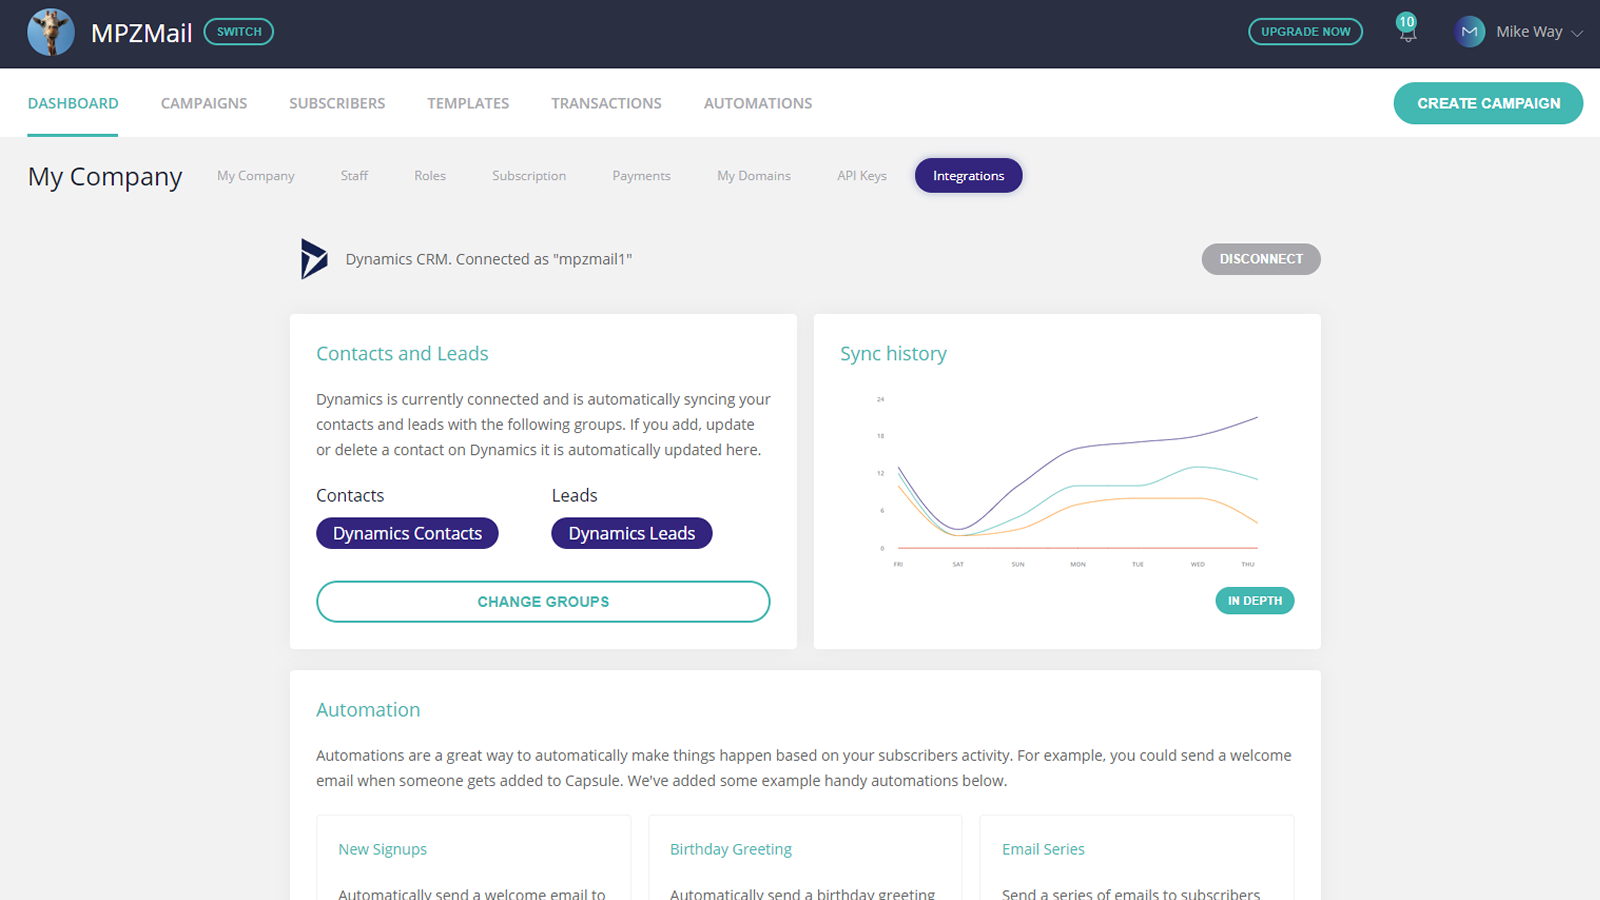Go to the SUBSCRIBERS tab
The height and width of the screenshot is (900, 1600).
pyautogui.click(x=337, y=103)
